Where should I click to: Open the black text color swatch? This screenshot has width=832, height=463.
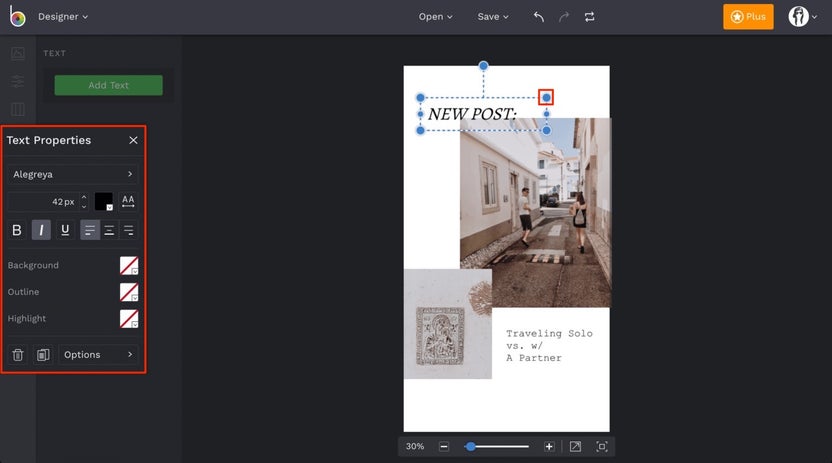tap(103, 202)
